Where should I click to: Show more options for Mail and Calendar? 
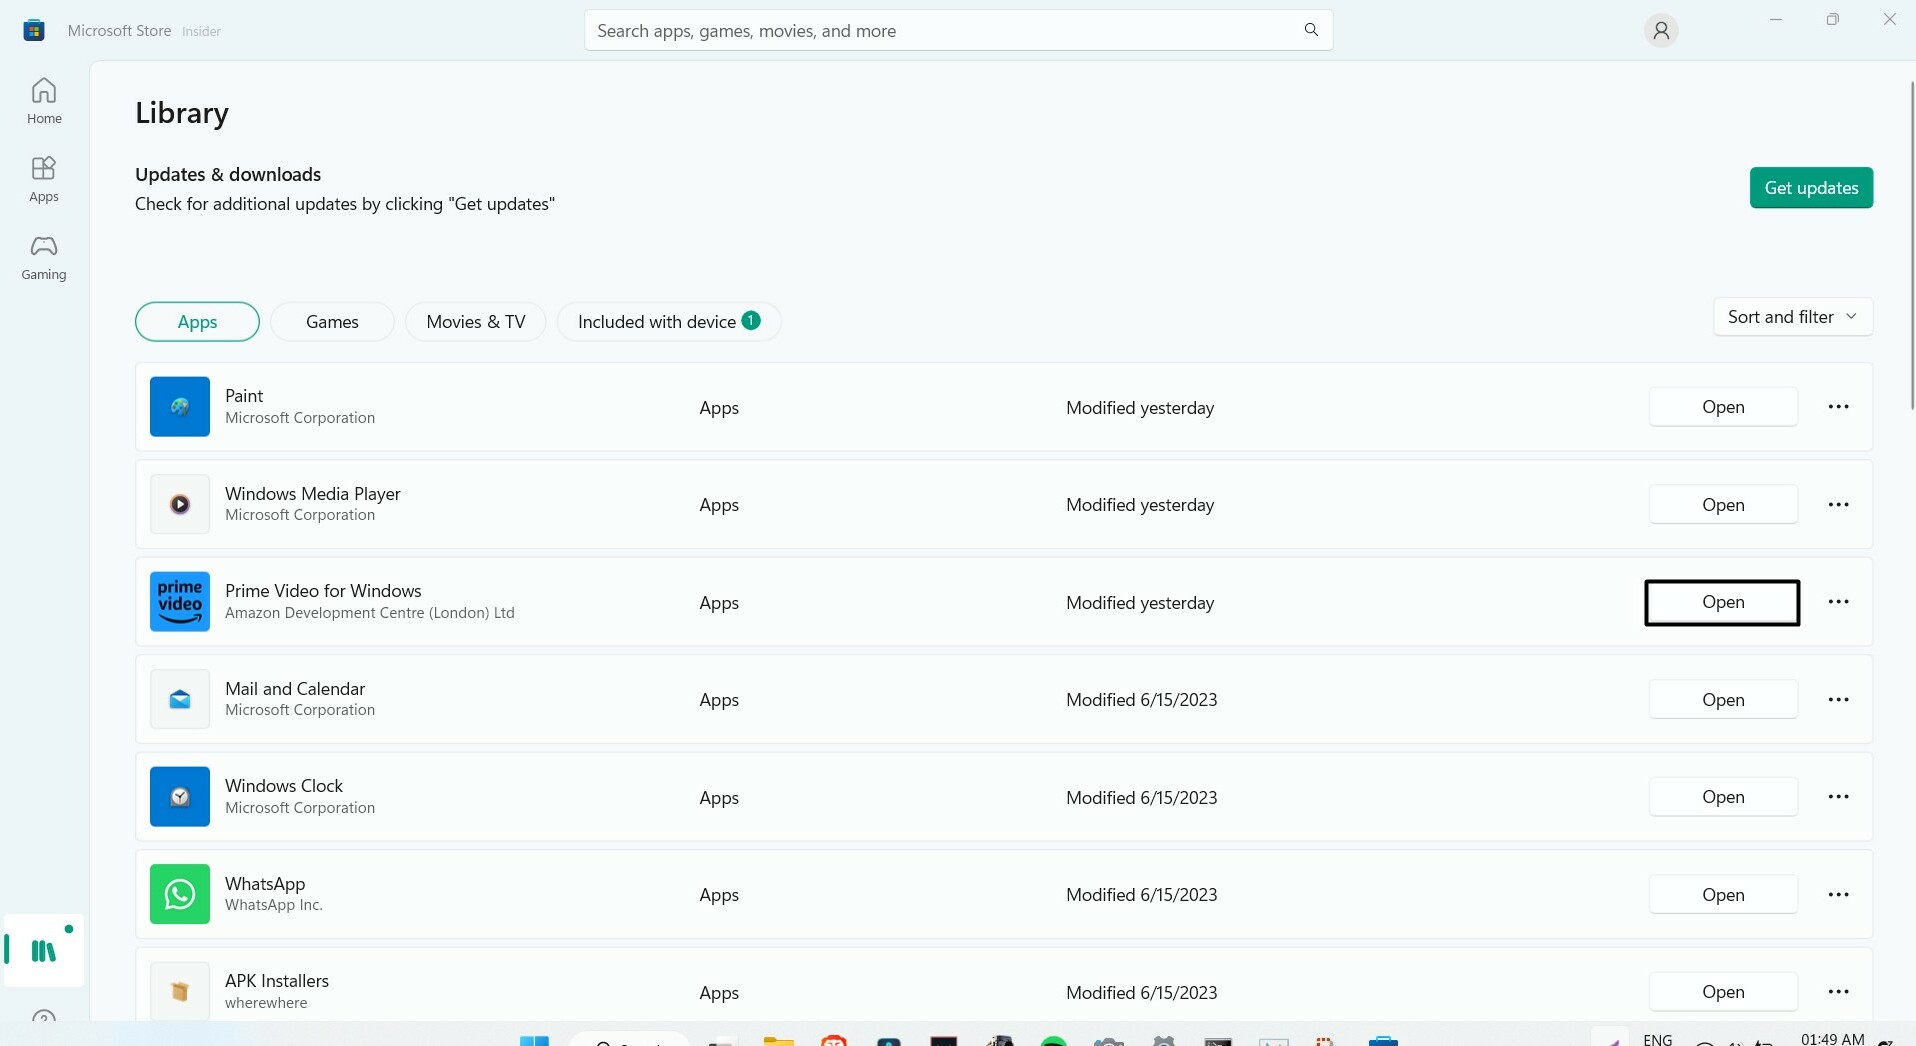pos(1838,700)
